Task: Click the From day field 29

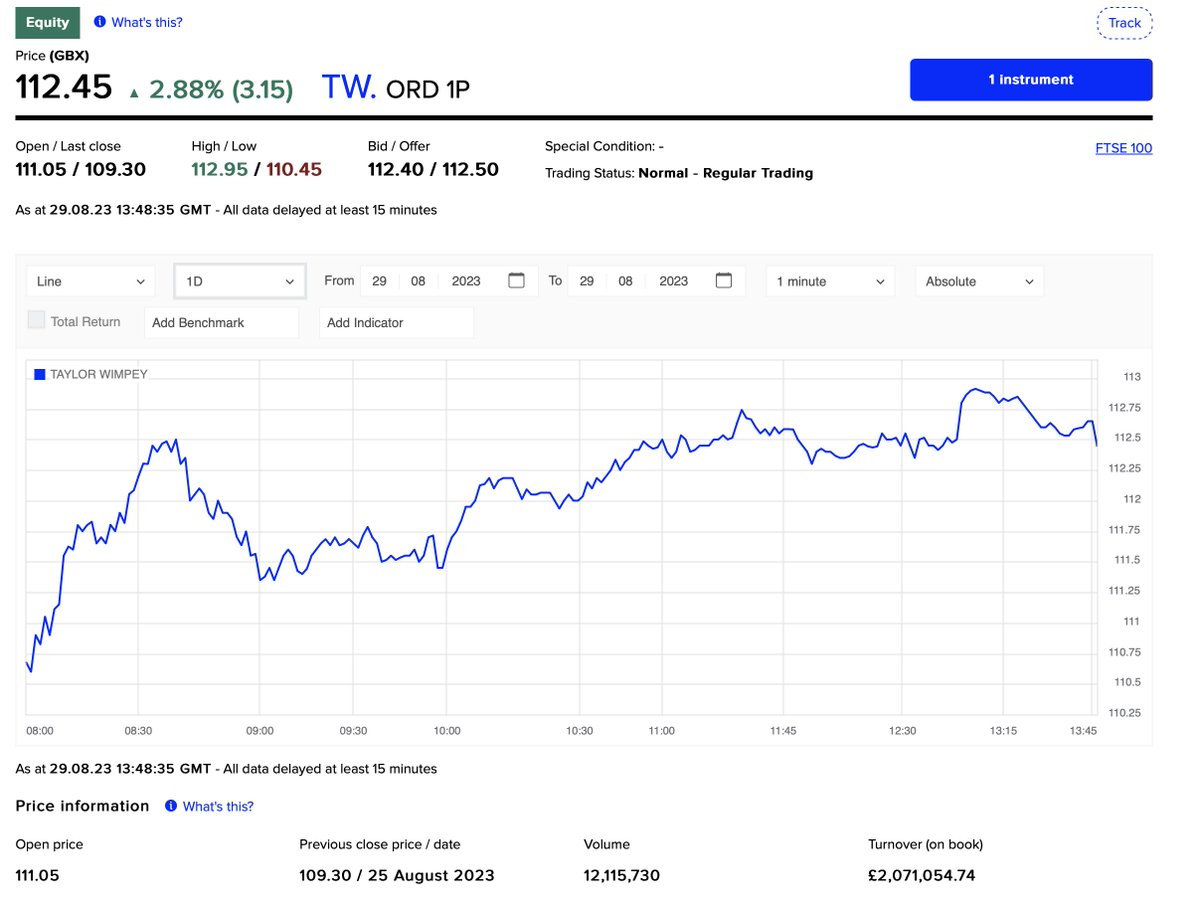Action: [x=380, y=281]
